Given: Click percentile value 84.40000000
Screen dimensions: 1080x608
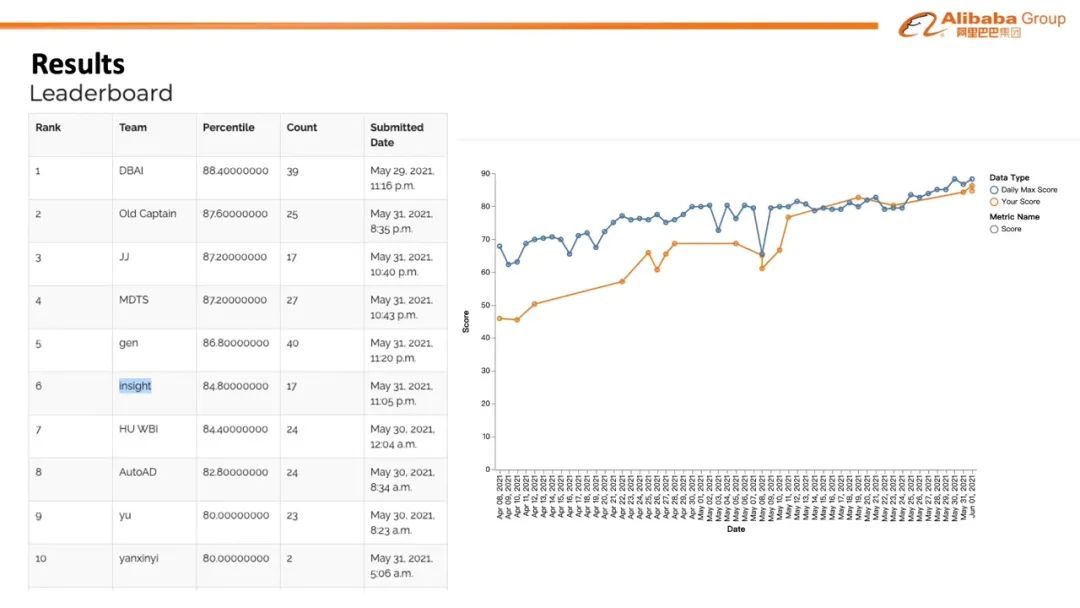Looking at the screenshot, I should [236, 429].
